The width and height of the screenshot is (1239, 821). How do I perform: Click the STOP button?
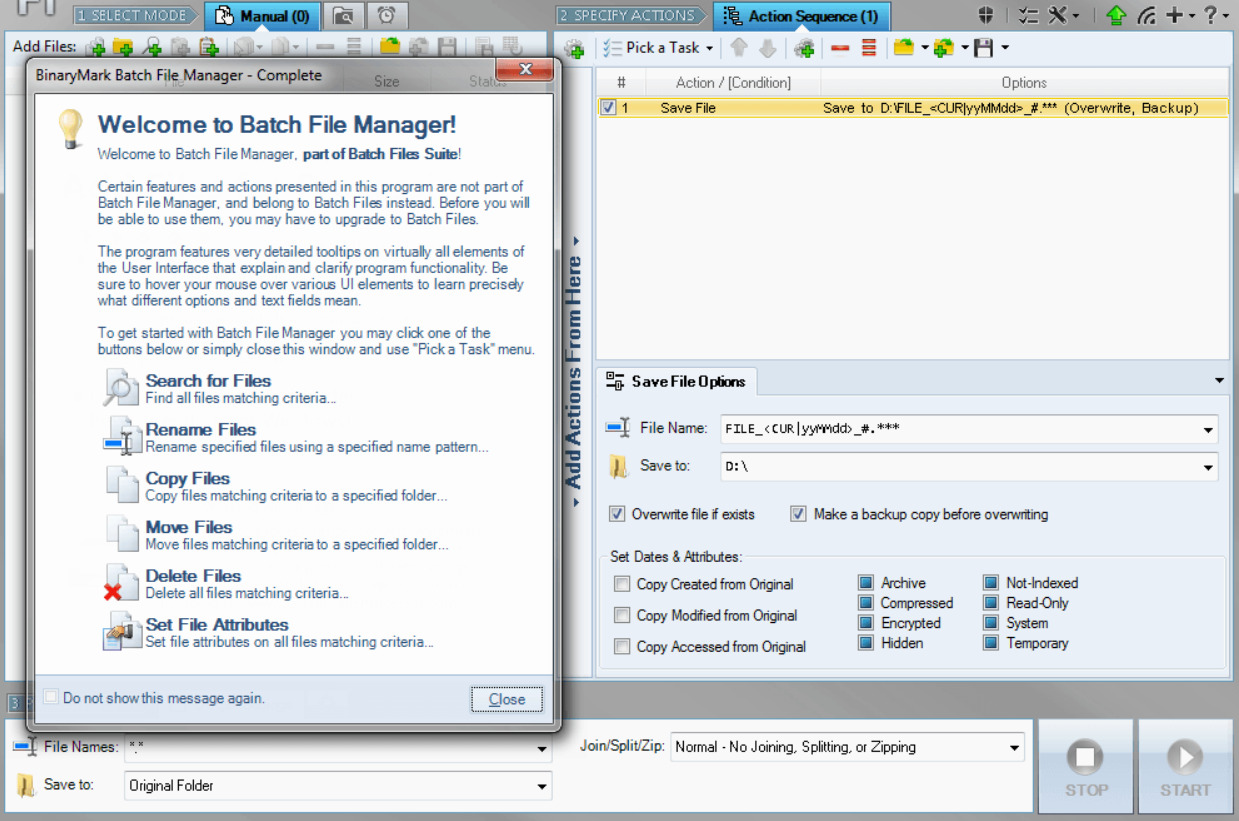1086,766
